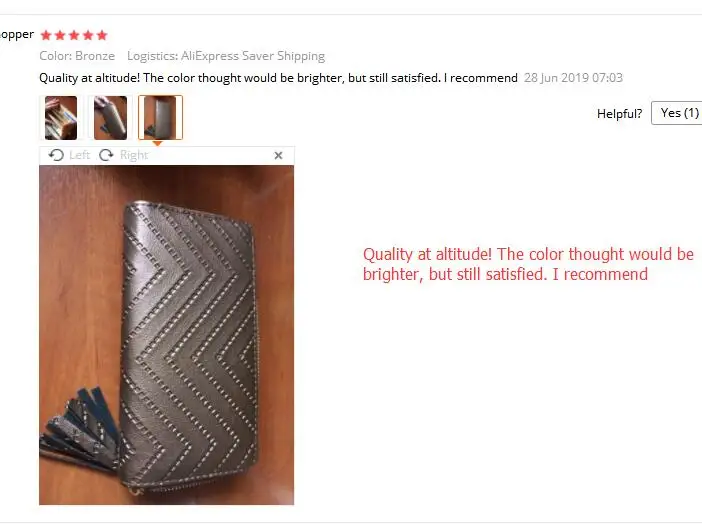Click the third red rating star
702x524 pixels.
click(74, 35)
